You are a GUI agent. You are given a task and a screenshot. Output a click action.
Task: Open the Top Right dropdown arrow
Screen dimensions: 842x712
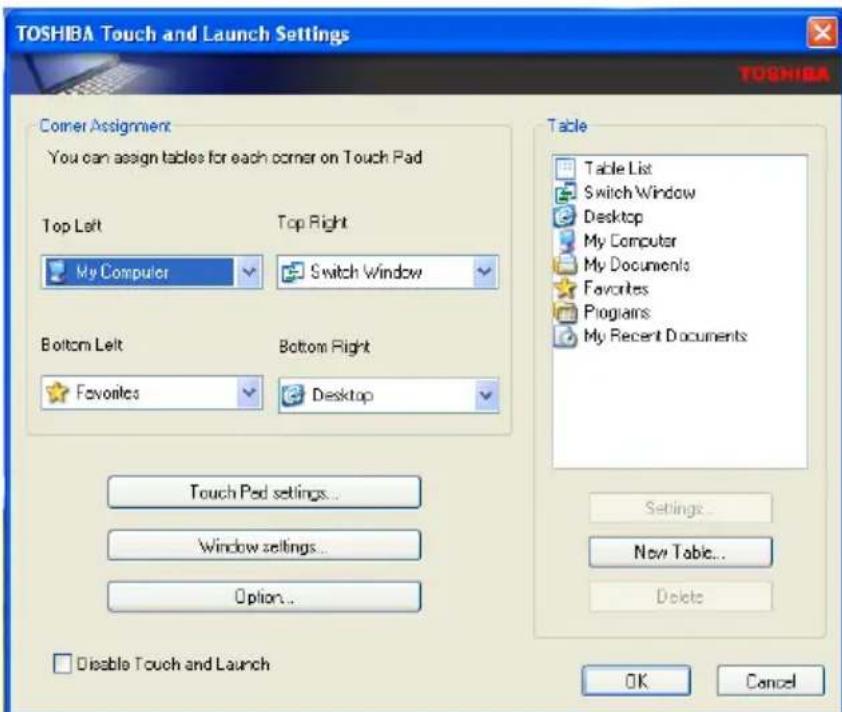pos(485,272)
